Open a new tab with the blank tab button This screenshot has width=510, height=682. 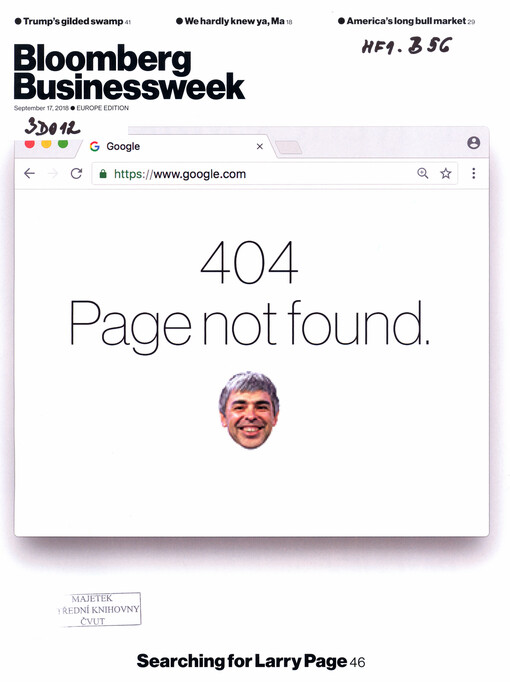coord(289,147)
